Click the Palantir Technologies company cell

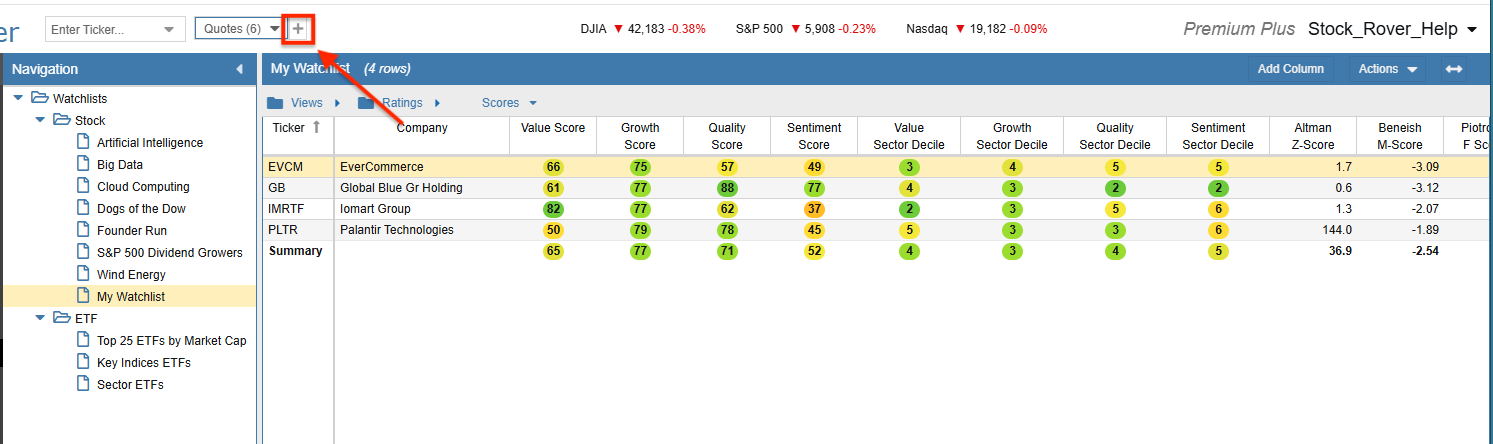(422, 230)
